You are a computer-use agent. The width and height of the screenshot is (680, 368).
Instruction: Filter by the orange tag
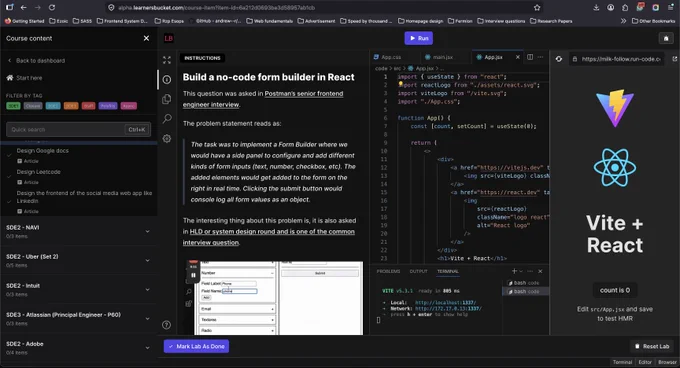click(x=71, y=106)
